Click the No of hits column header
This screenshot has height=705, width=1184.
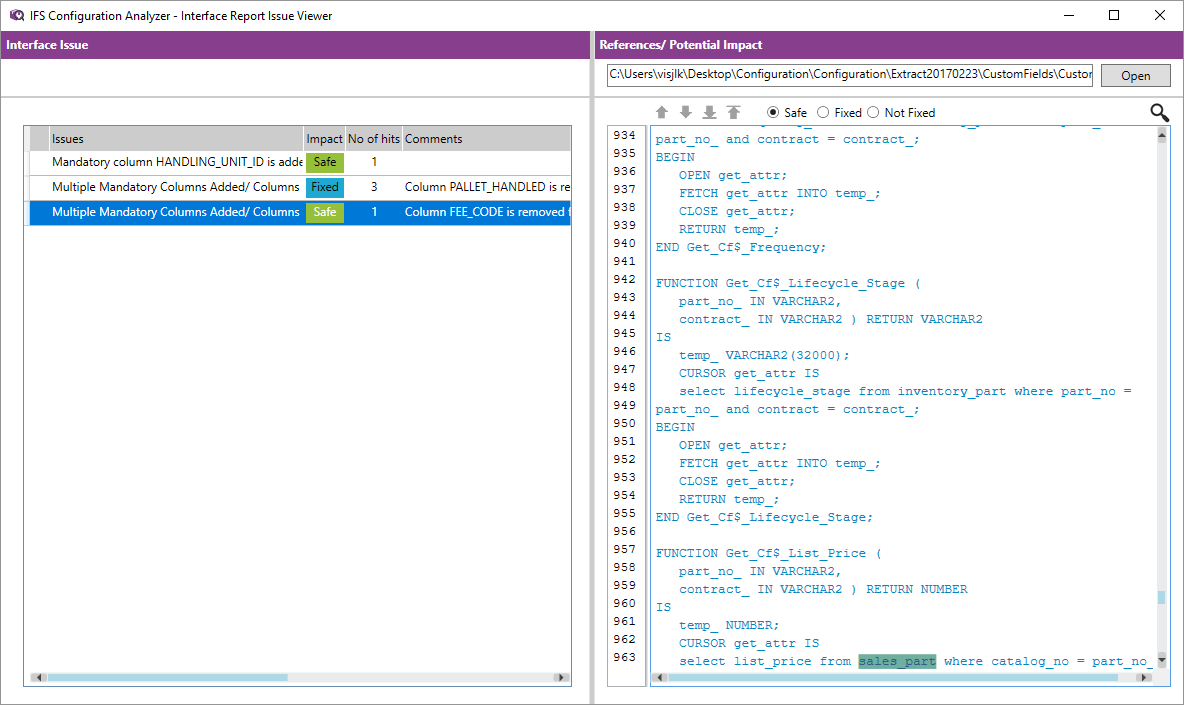click(373, 139)
